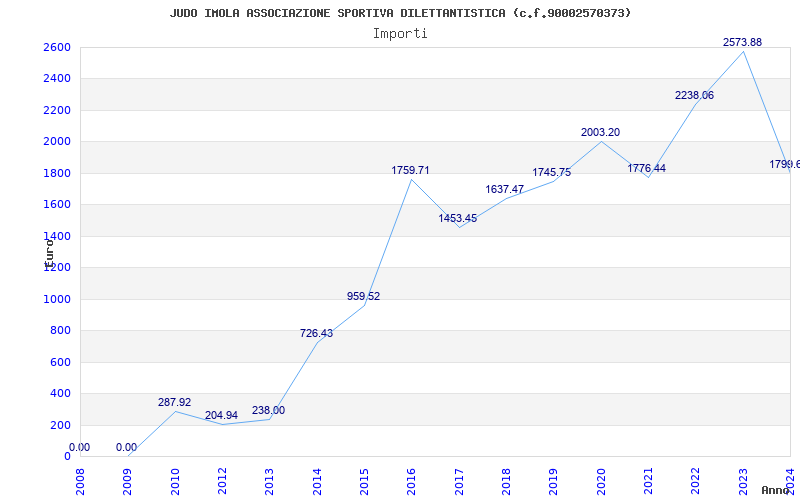The height and width of the screenshot is (500, 800).
Task: Select the 287.92 data label
Action: [x=174, y=403]
